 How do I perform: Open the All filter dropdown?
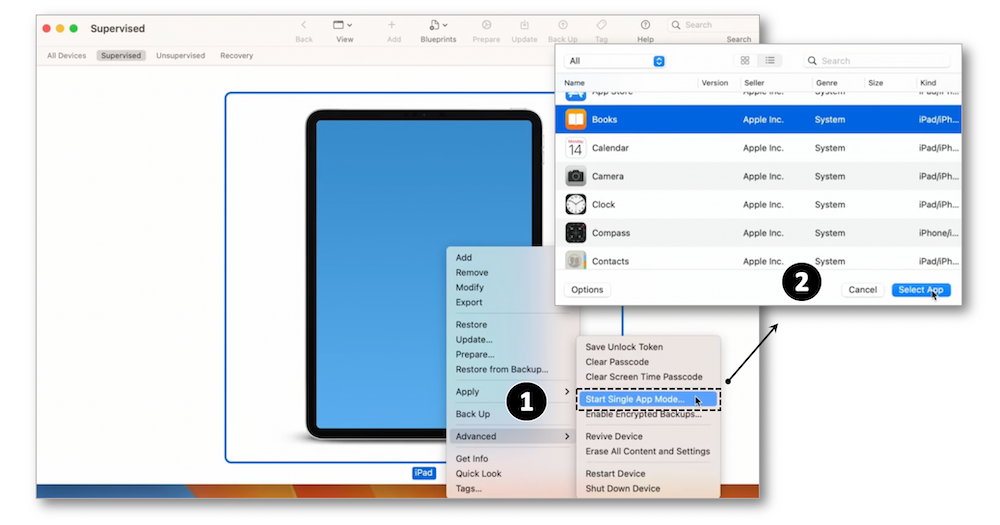coord(615,61)
